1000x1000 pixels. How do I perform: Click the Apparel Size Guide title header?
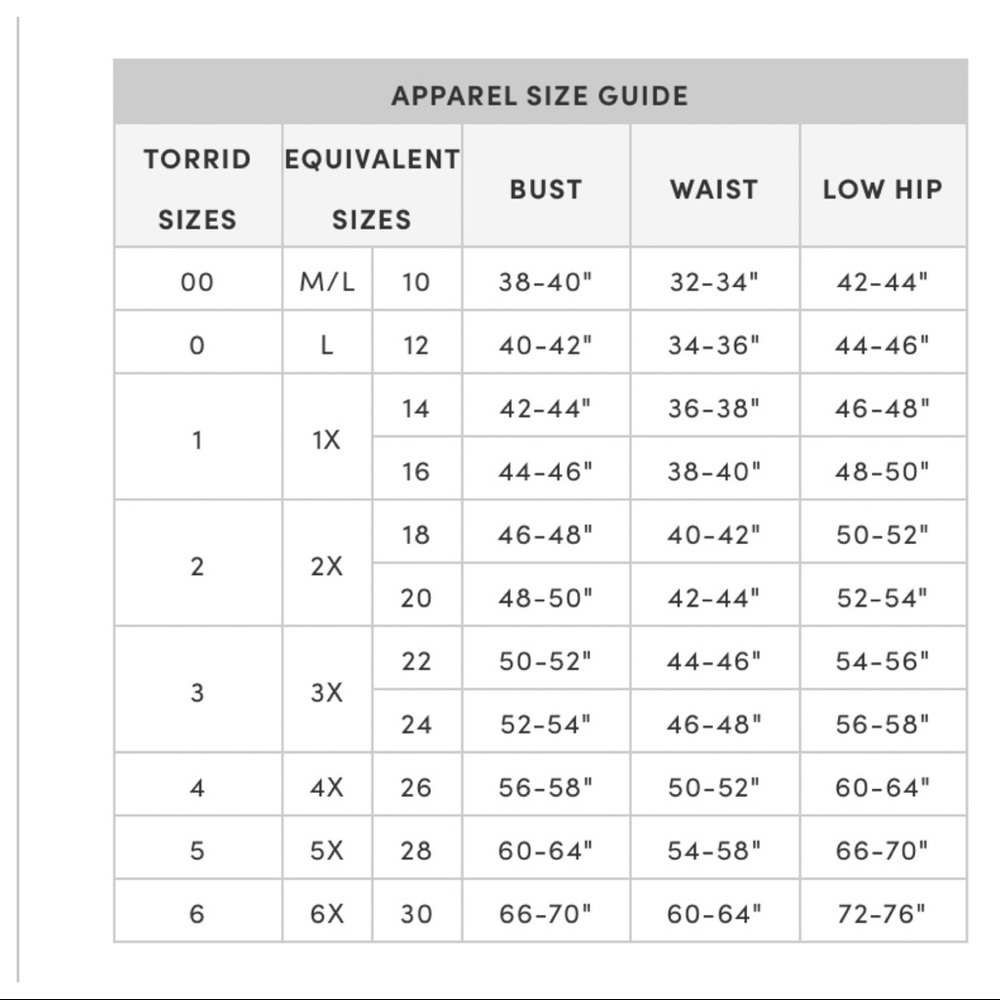click(540, 96)
